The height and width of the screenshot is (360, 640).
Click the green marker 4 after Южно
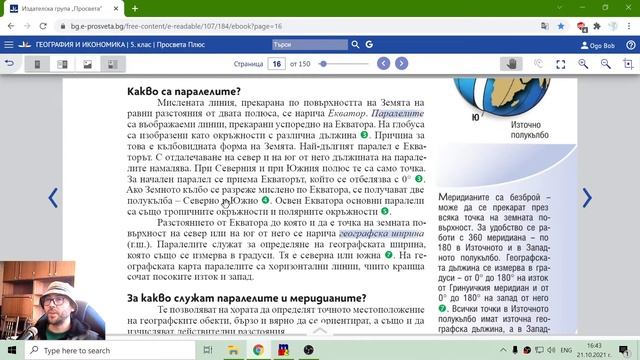tap(265, 200)
